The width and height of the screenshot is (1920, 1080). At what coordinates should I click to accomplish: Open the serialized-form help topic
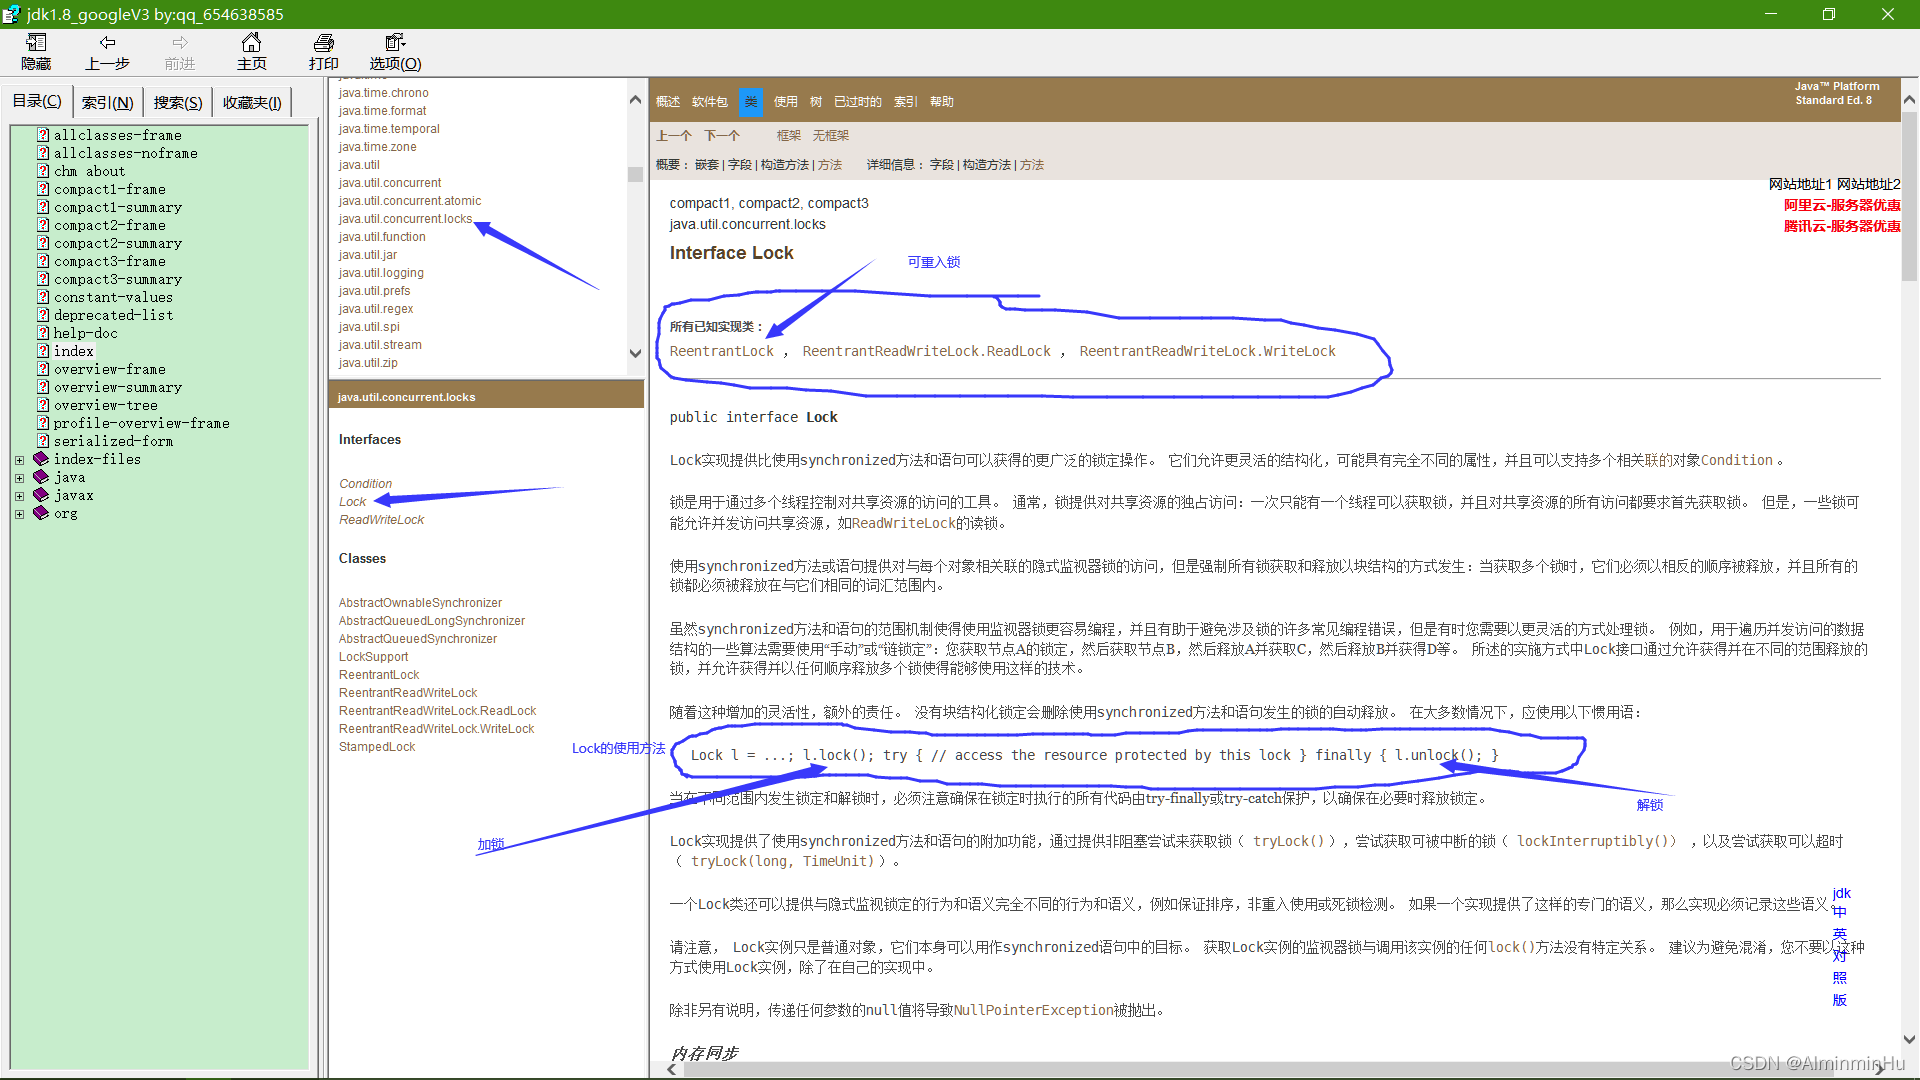point(113,441)
